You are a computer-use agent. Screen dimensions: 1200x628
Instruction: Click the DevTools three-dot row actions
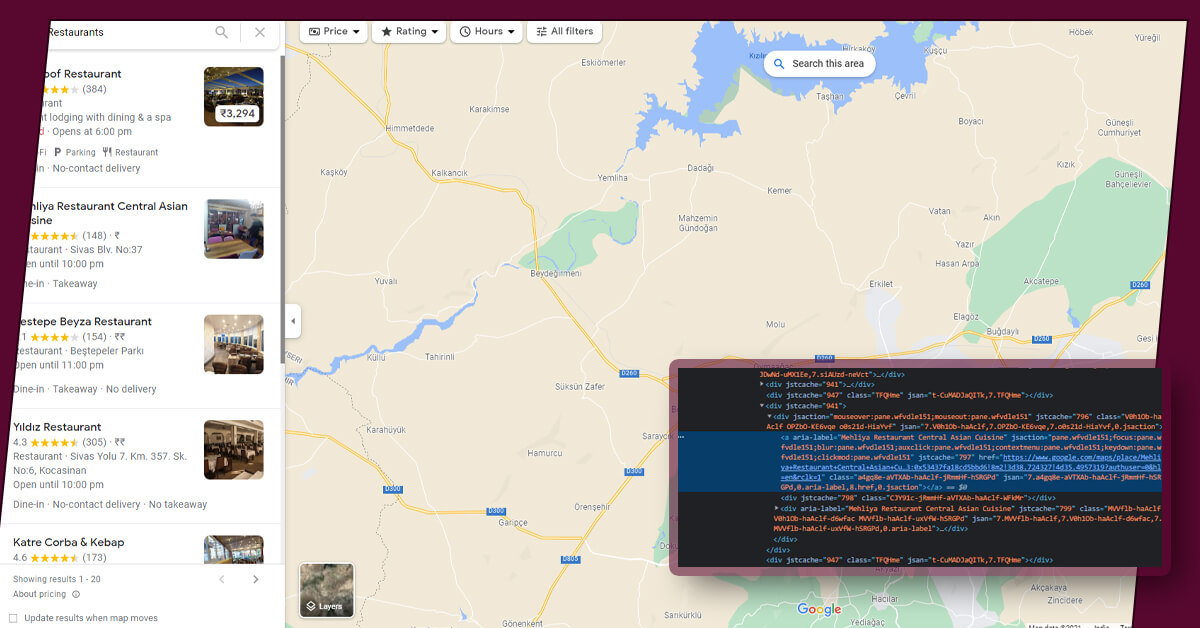pyautogui.click(x=681, y=436)
